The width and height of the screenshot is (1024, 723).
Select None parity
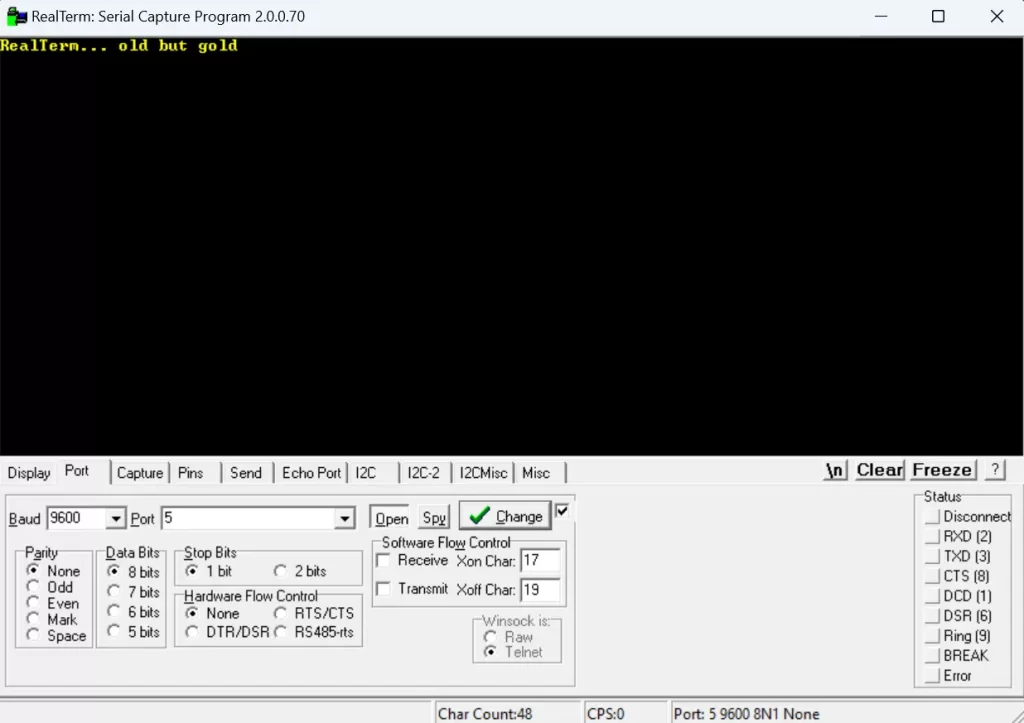pyautogui.click(x=54, y=571)
